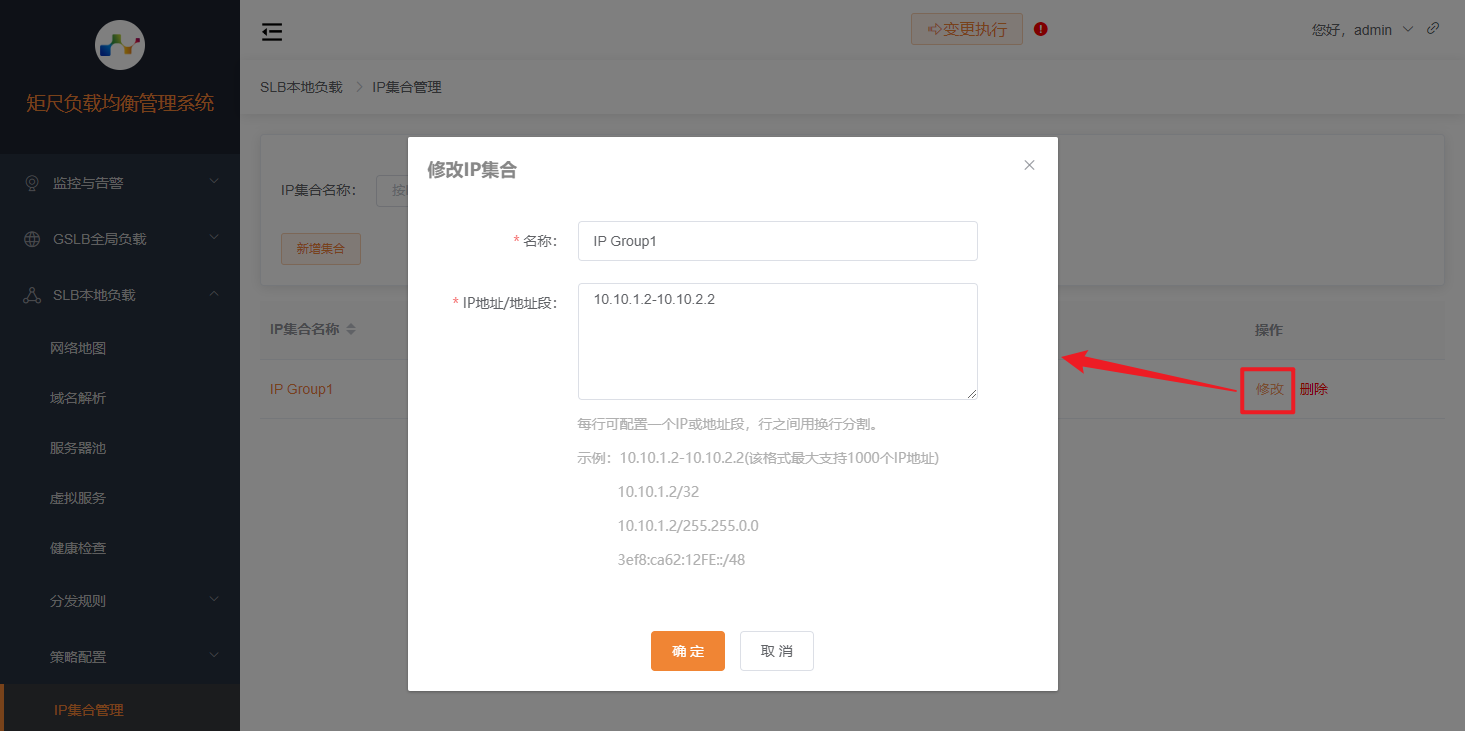Cancel editing with the 取消 button
The width and height of the screenshot is (1465, 731).
(776, 650)
